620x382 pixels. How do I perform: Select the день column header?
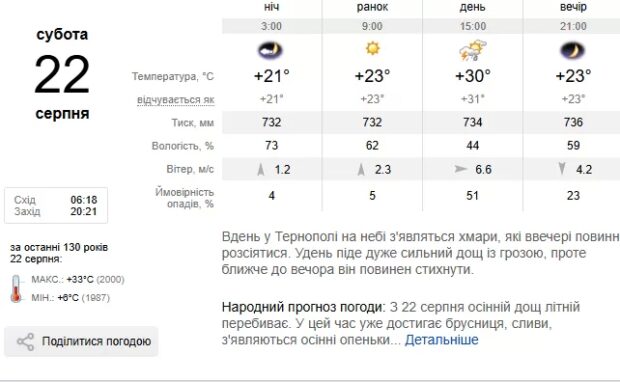tap(473, 7)
